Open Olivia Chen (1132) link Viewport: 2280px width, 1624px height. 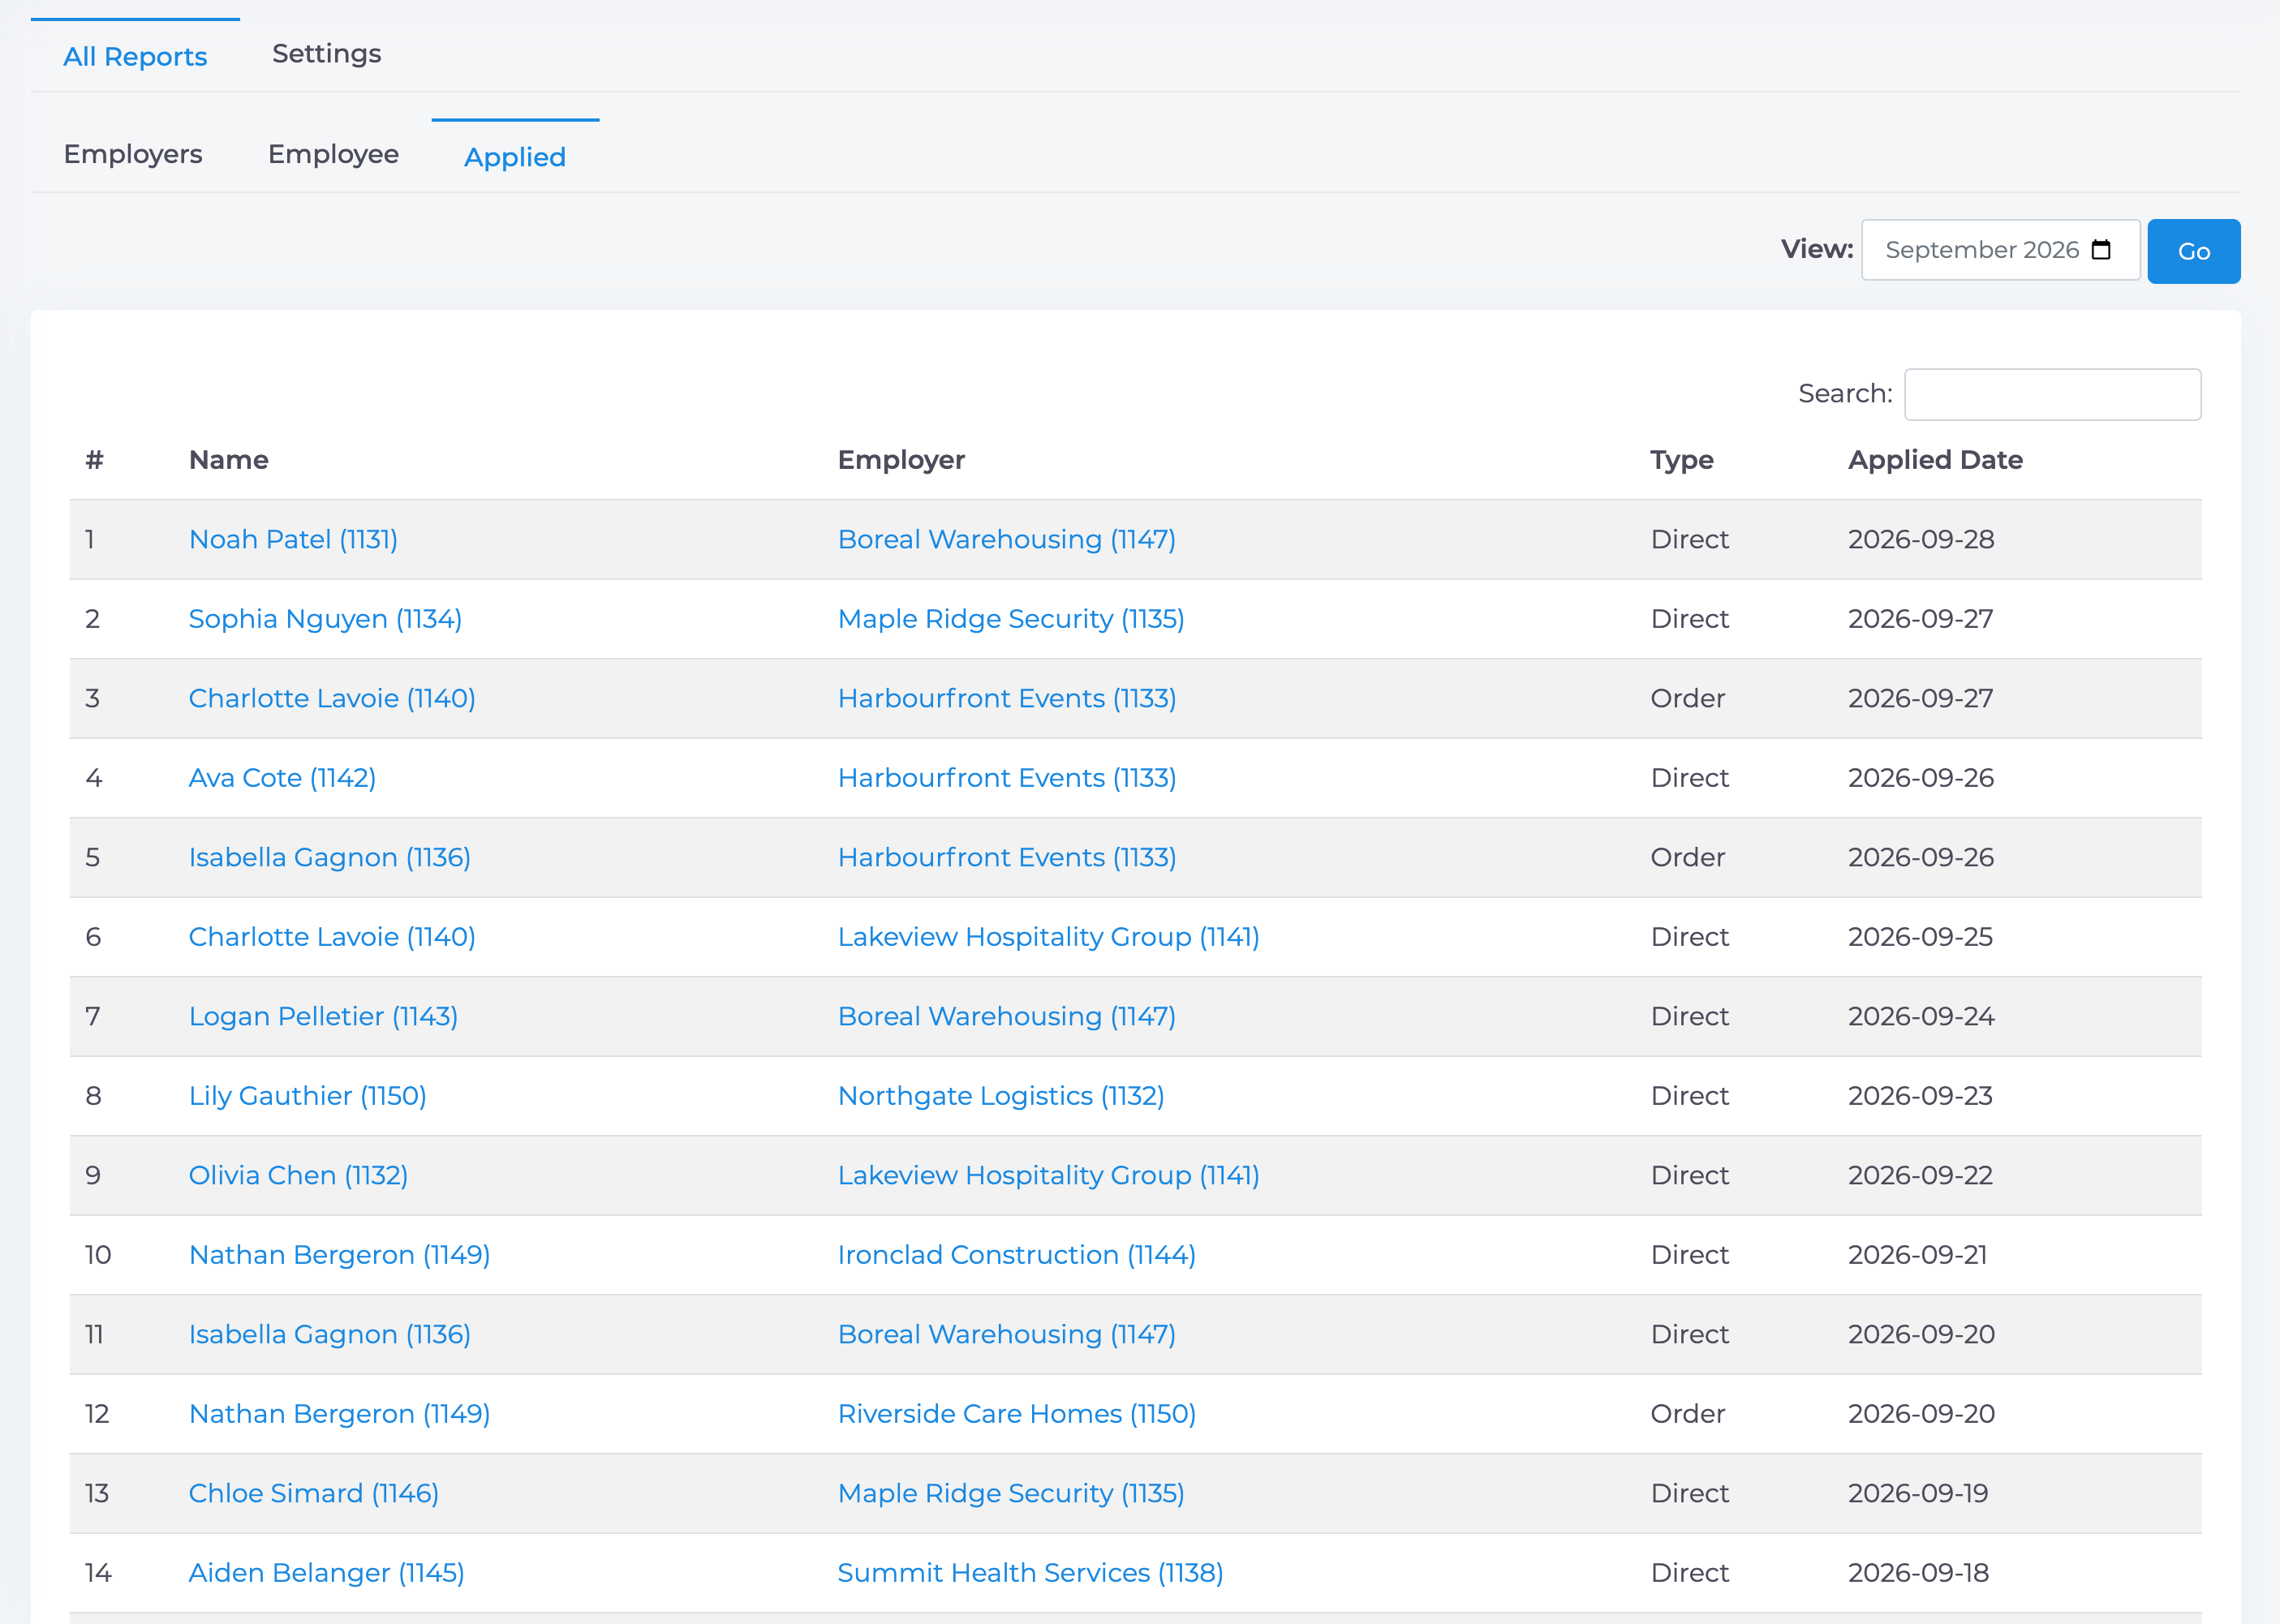tap(298, 1175)
